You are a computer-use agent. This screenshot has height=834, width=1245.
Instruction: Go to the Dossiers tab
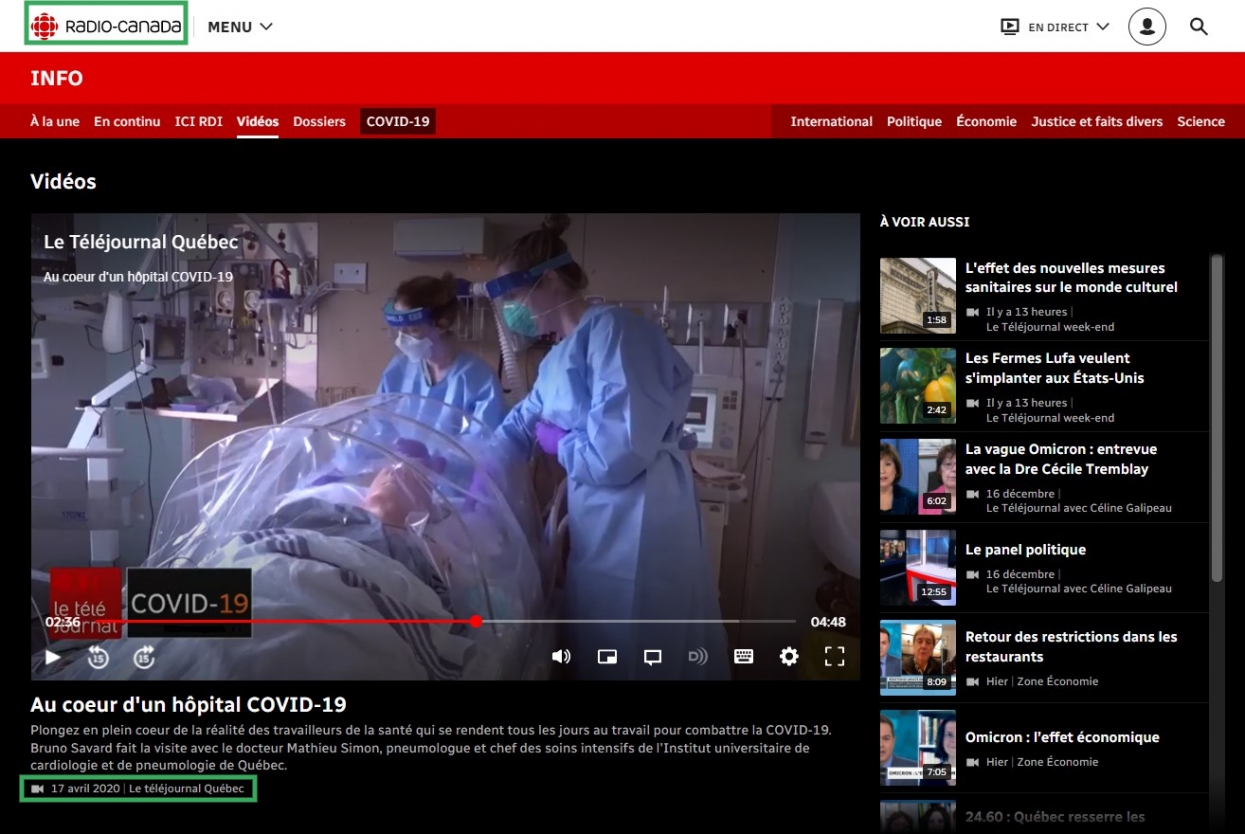[x=319, y=122]
